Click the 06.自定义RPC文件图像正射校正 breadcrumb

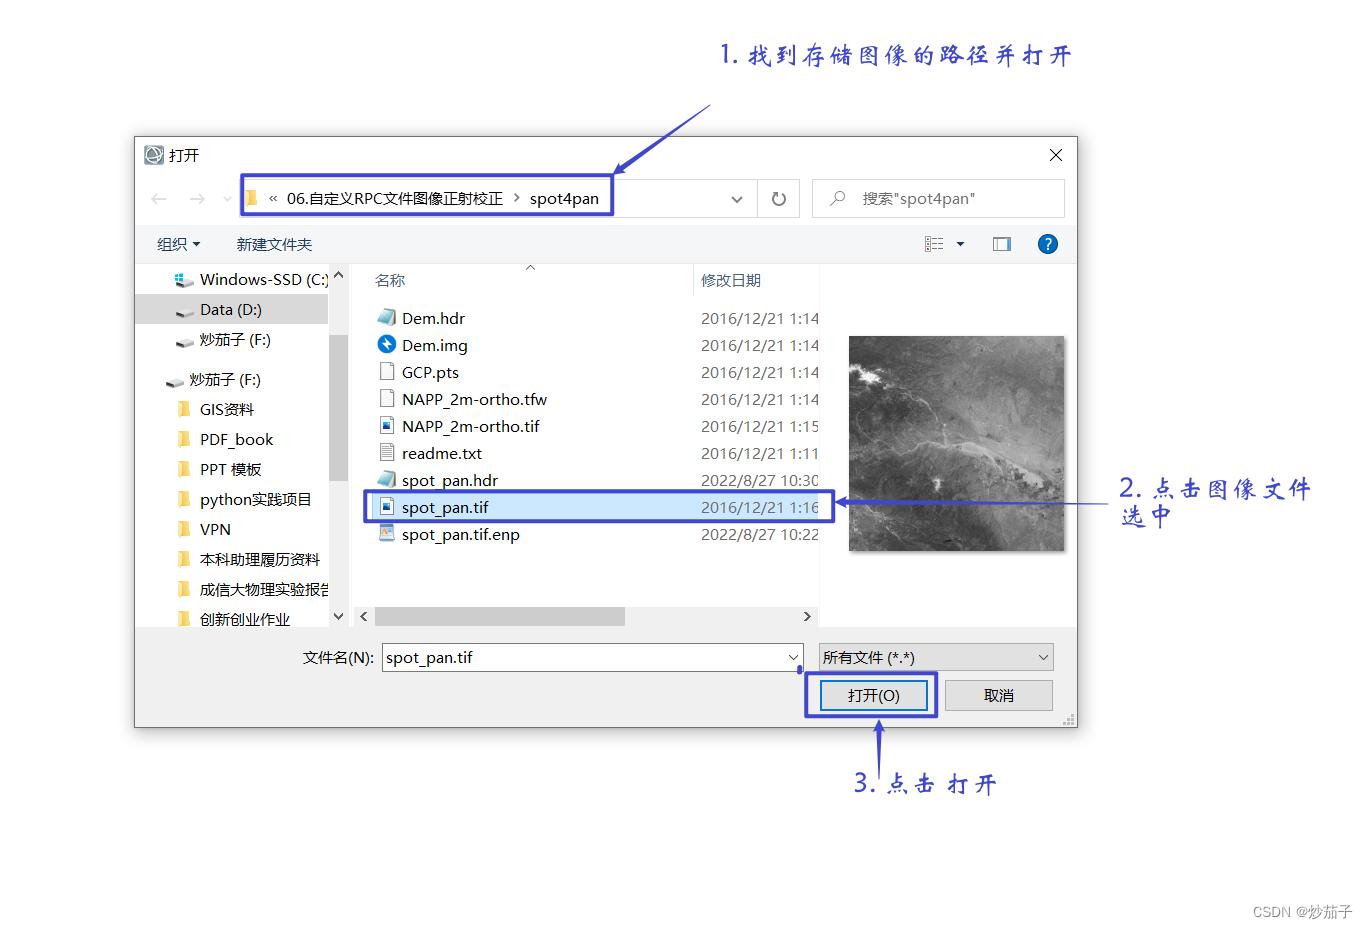tap(395, 199)
